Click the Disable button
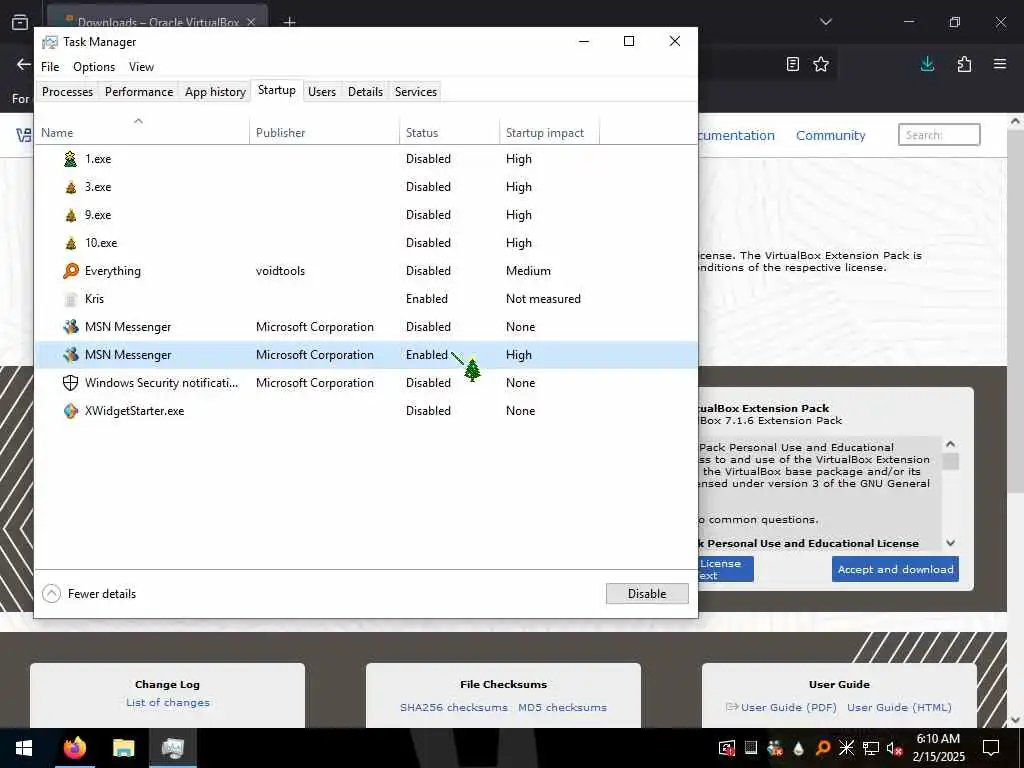 pos(647,594)
